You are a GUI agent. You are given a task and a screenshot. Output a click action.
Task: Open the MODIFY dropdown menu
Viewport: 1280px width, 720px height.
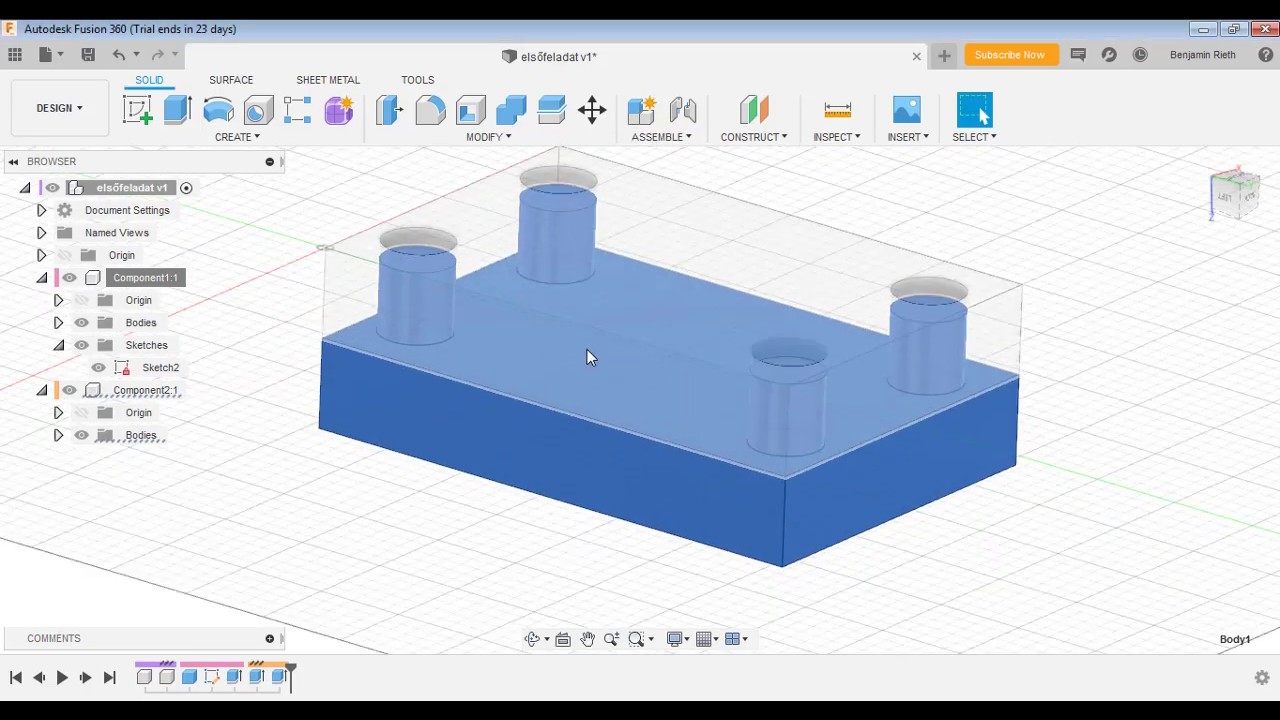pyautogui.click(x=488, y=137)
